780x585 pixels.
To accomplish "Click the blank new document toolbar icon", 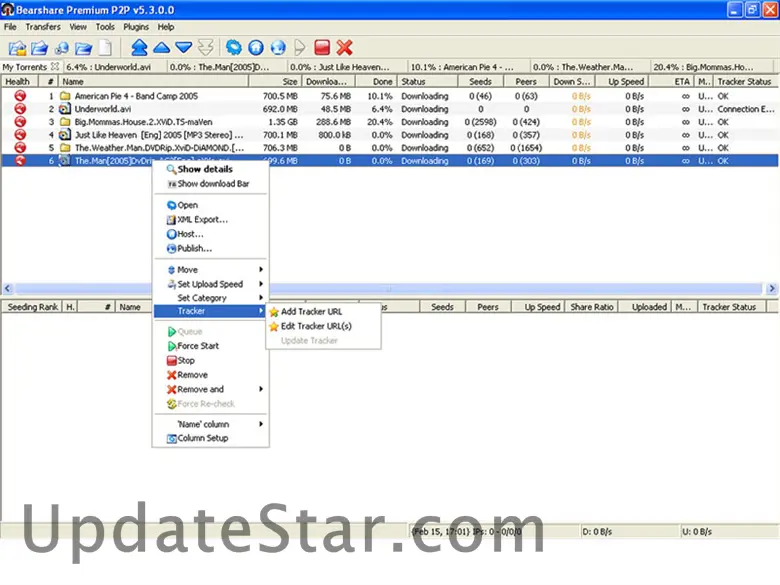I will [x=105, y=48].
